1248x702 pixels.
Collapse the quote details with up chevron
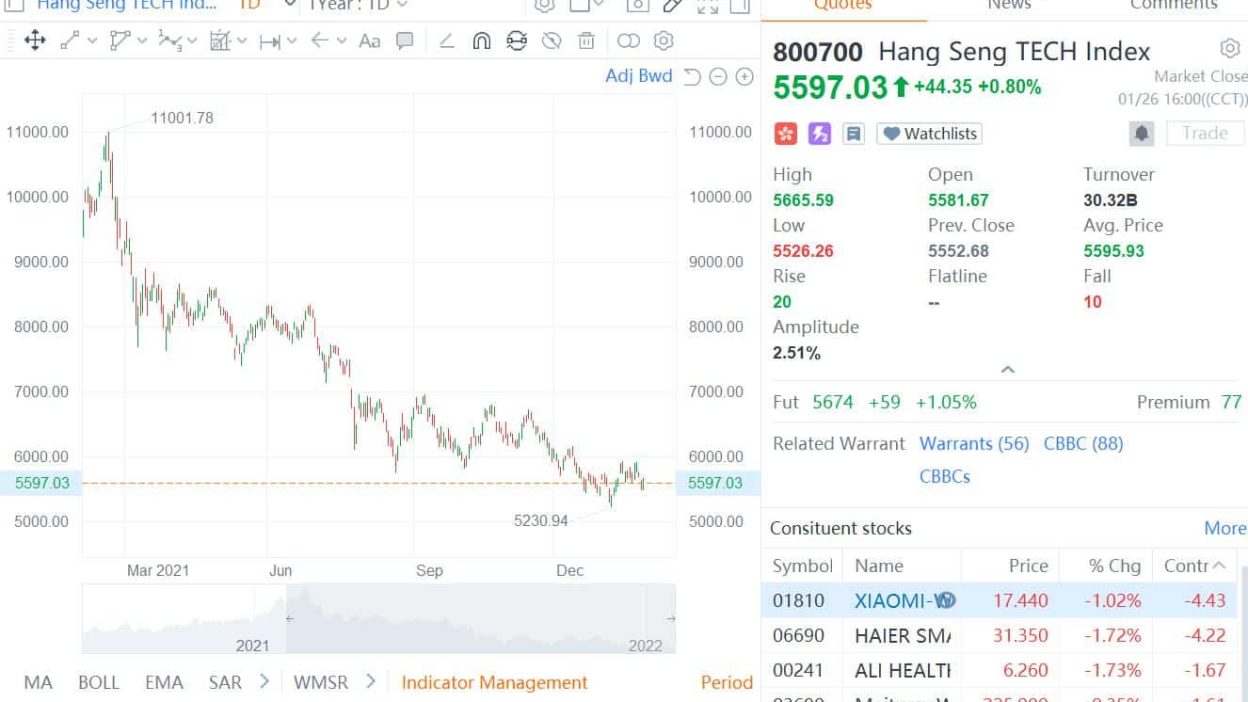1008,370
